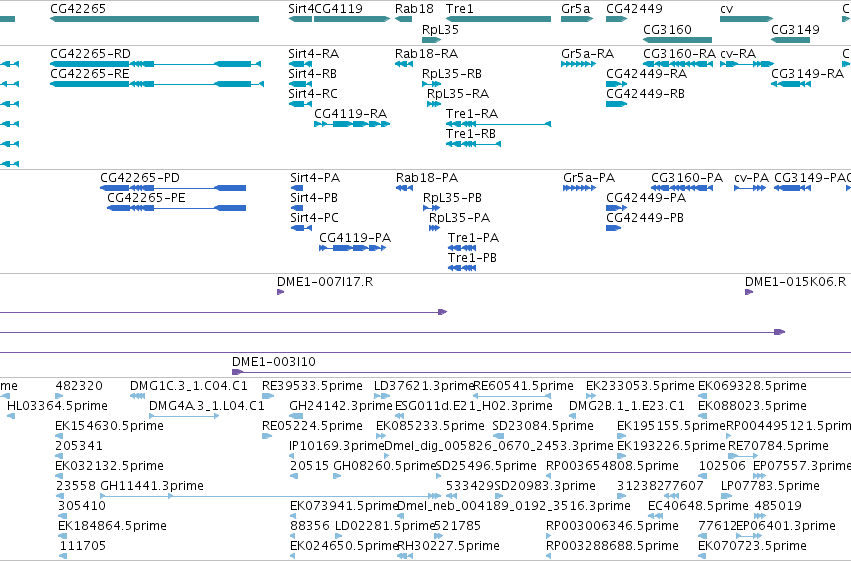Screen dimensions: 851x561
Task: Select the cv gene feature
Action: (747, 19)
